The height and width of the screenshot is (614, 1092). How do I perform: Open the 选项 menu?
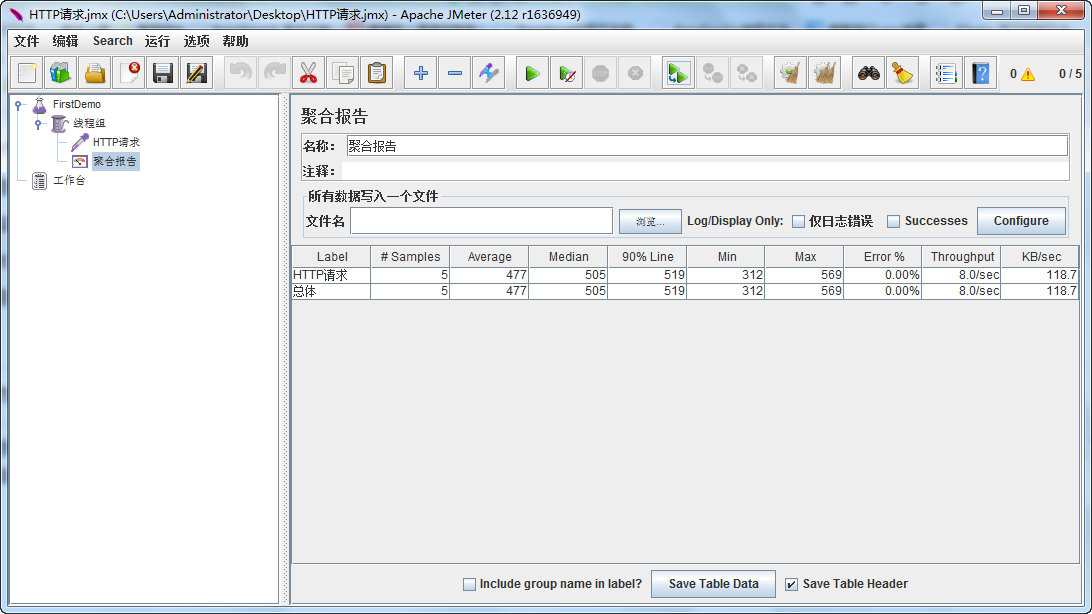click(x=196, y=41)
